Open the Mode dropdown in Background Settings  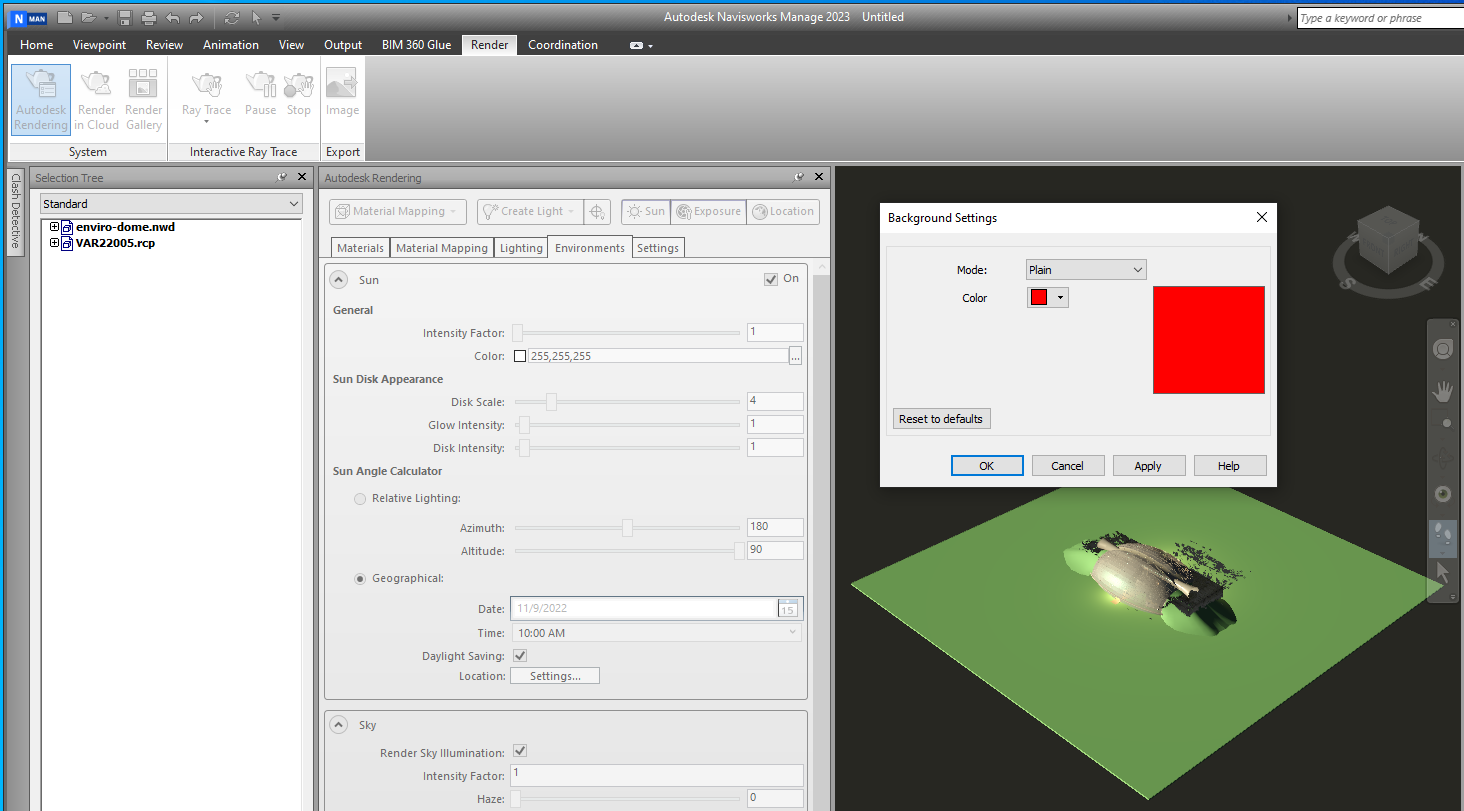[x=1086, y=270]
